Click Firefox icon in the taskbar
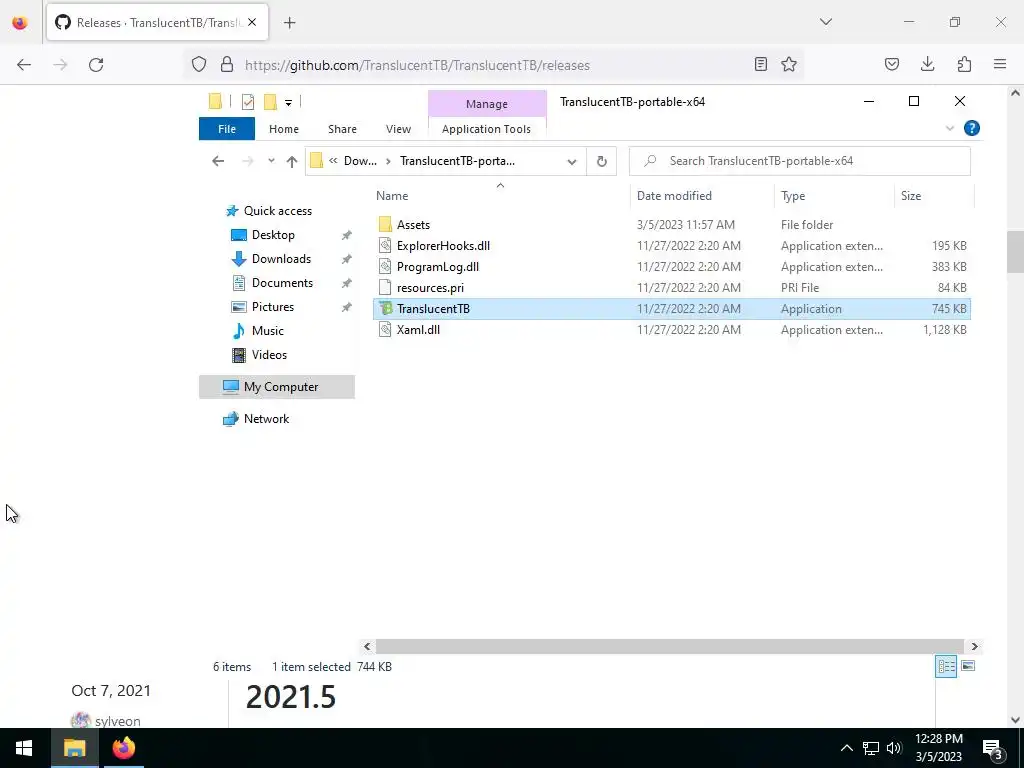 point(123,748)
